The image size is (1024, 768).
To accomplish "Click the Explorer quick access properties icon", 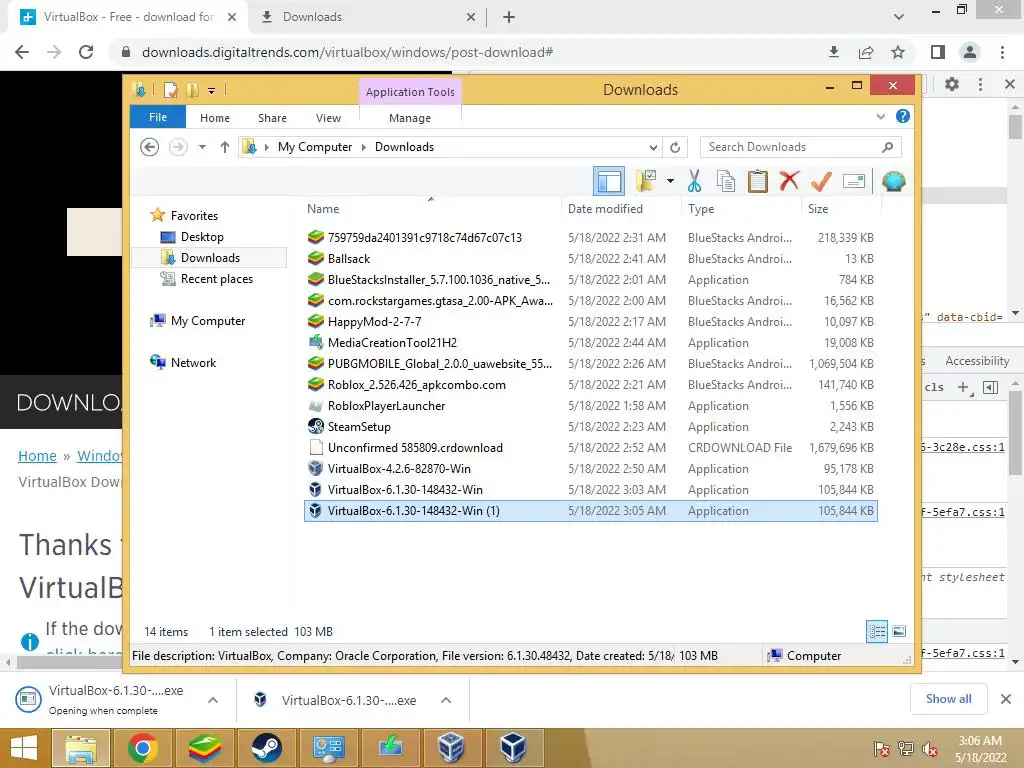I will (170, 89).
